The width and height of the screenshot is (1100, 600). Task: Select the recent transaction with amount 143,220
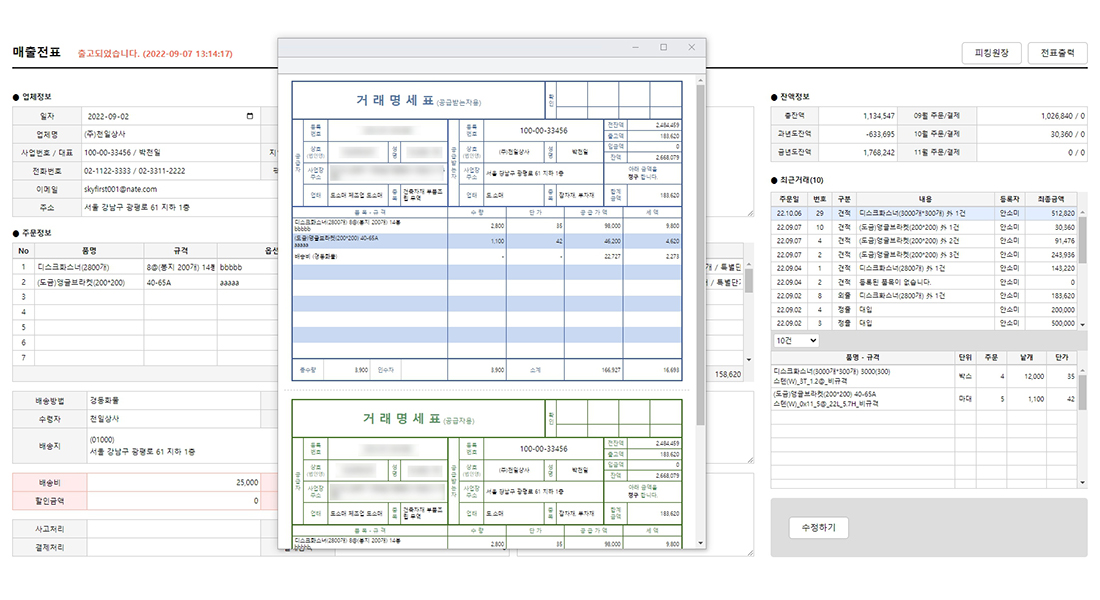click(x=924, y=268)
